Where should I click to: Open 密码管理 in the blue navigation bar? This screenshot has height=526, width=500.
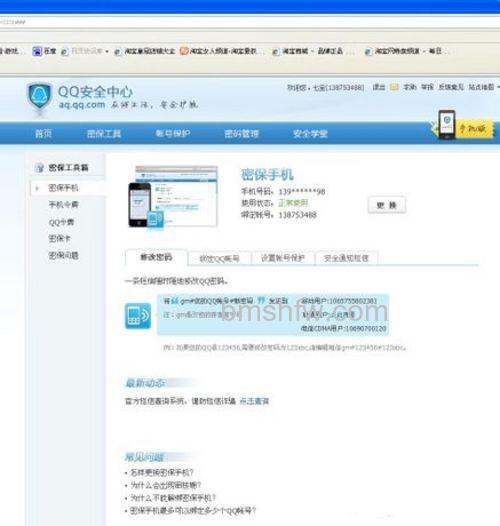(241, 134)
